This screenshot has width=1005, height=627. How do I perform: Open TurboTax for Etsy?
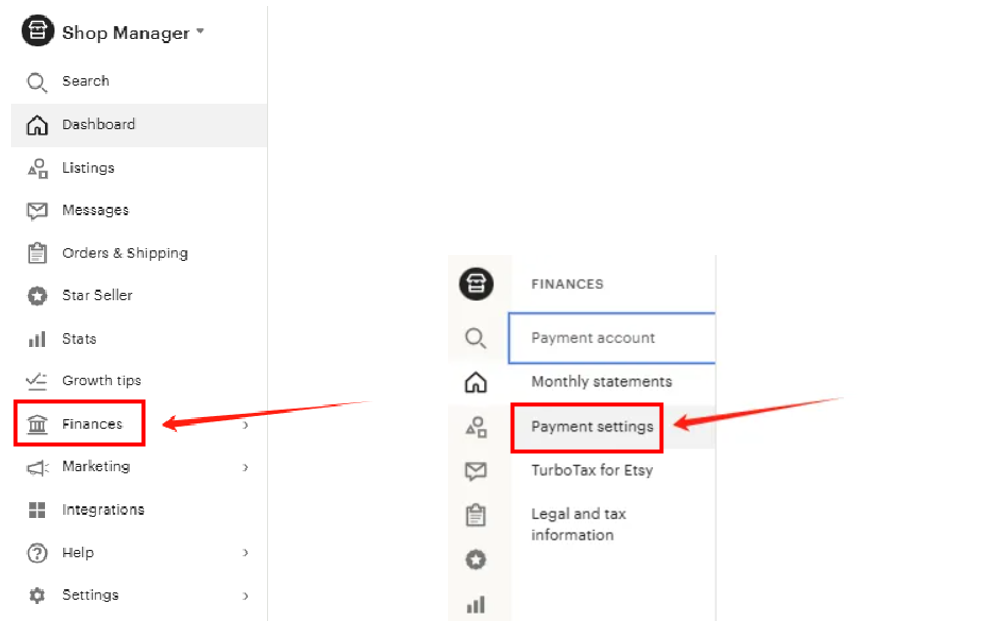591,470
